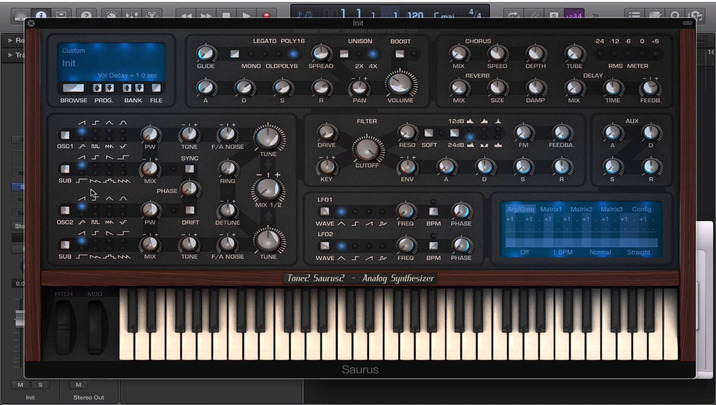This screenshot has height=405, width=716.
Task: Click the RING modulation knob
Action: point(227,168)
